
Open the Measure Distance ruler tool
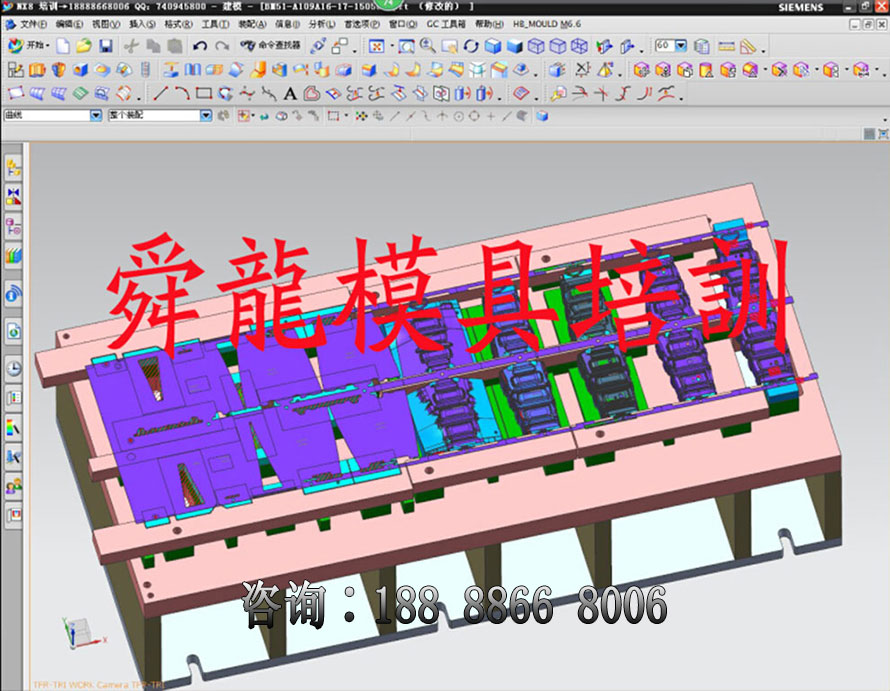(727, 46)
